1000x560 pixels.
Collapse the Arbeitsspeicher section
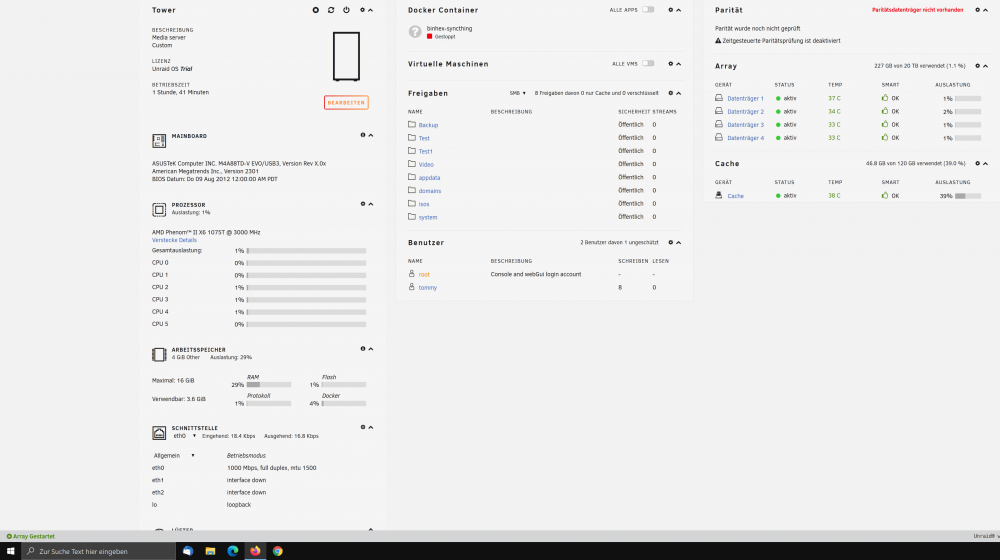[371, 349]
